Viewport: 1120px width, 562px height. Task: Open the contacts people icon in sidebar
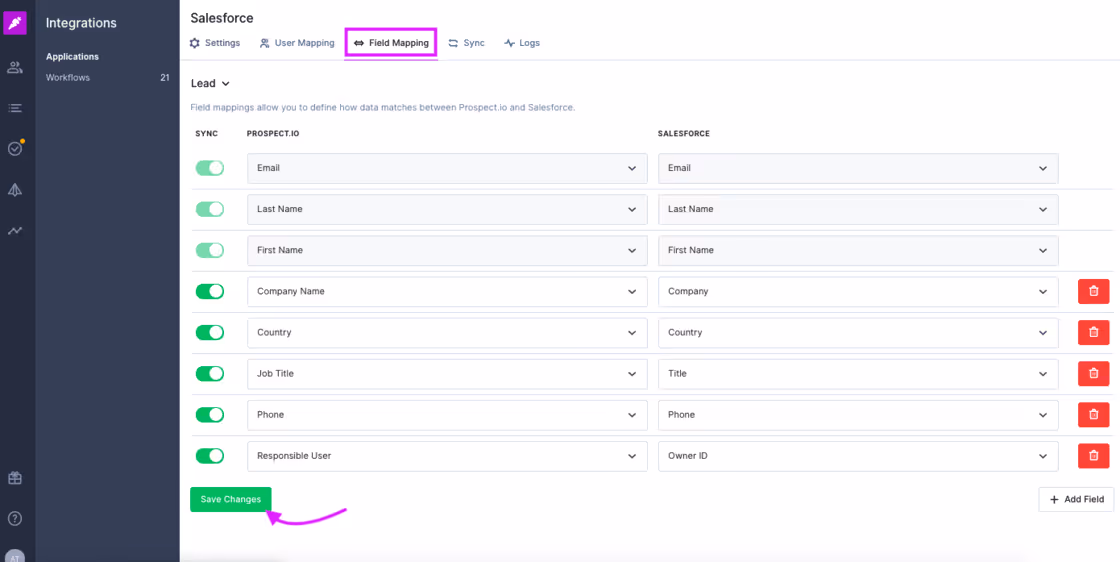[15, 68]
